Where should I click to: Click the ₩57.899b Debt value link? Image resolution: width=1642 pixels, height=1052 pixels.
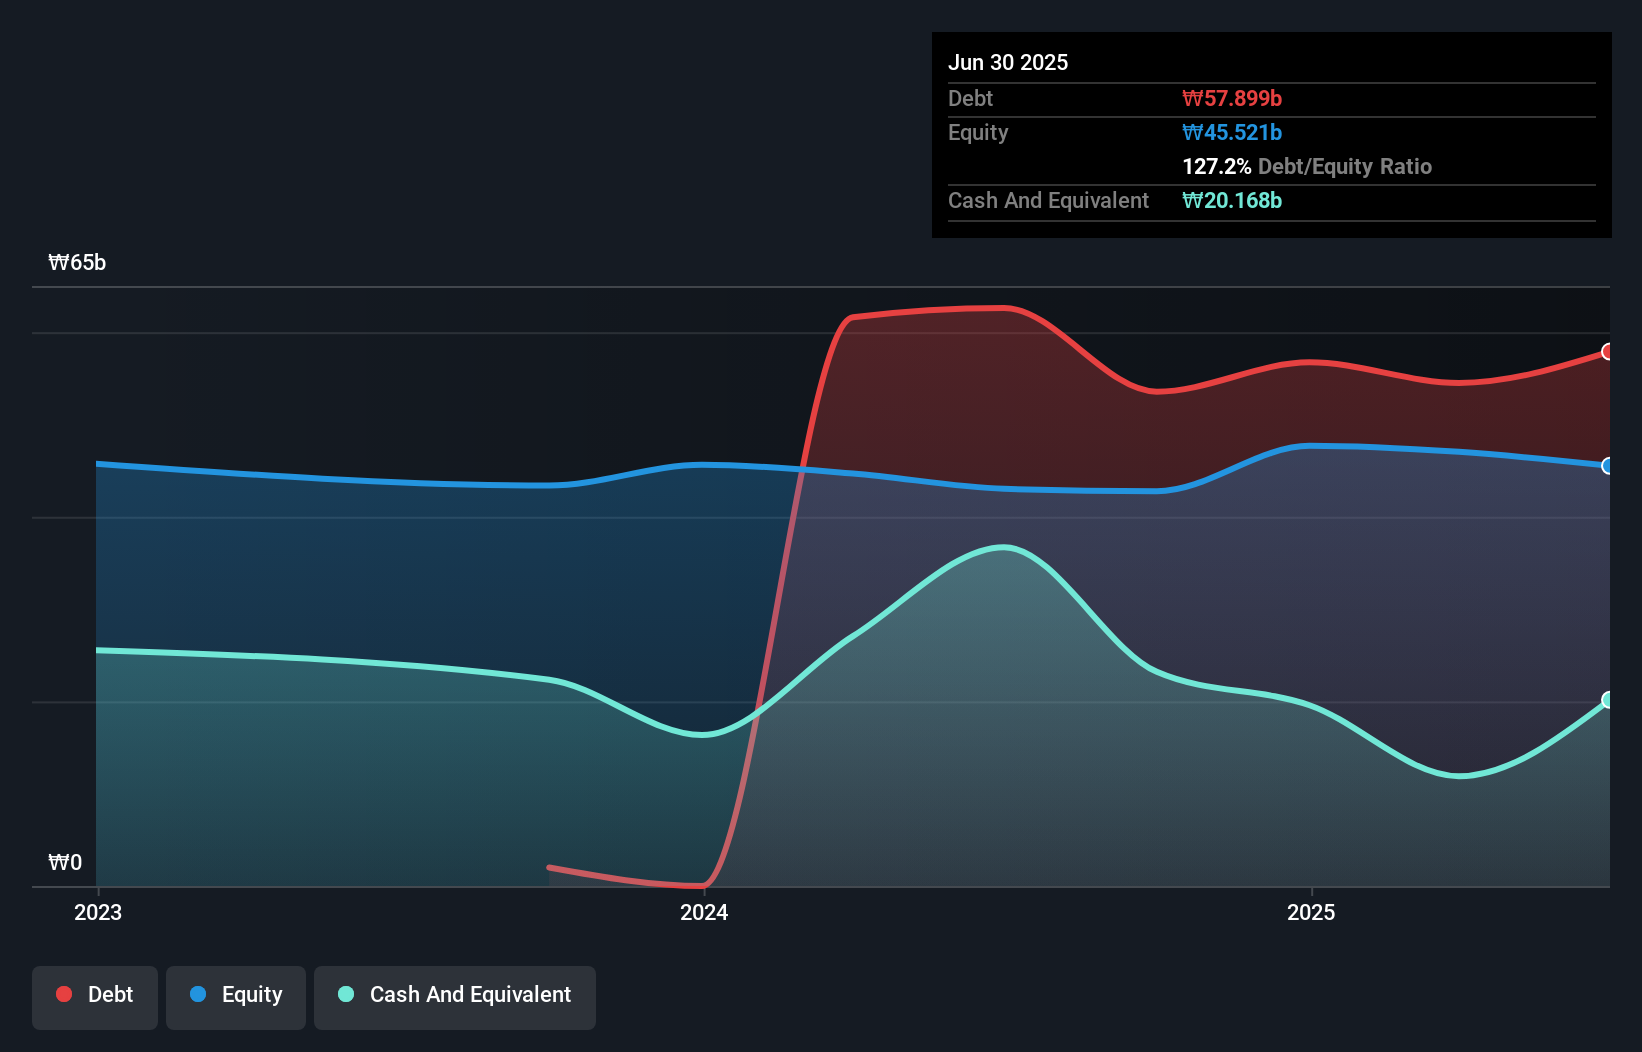(x=1233, y=98)
